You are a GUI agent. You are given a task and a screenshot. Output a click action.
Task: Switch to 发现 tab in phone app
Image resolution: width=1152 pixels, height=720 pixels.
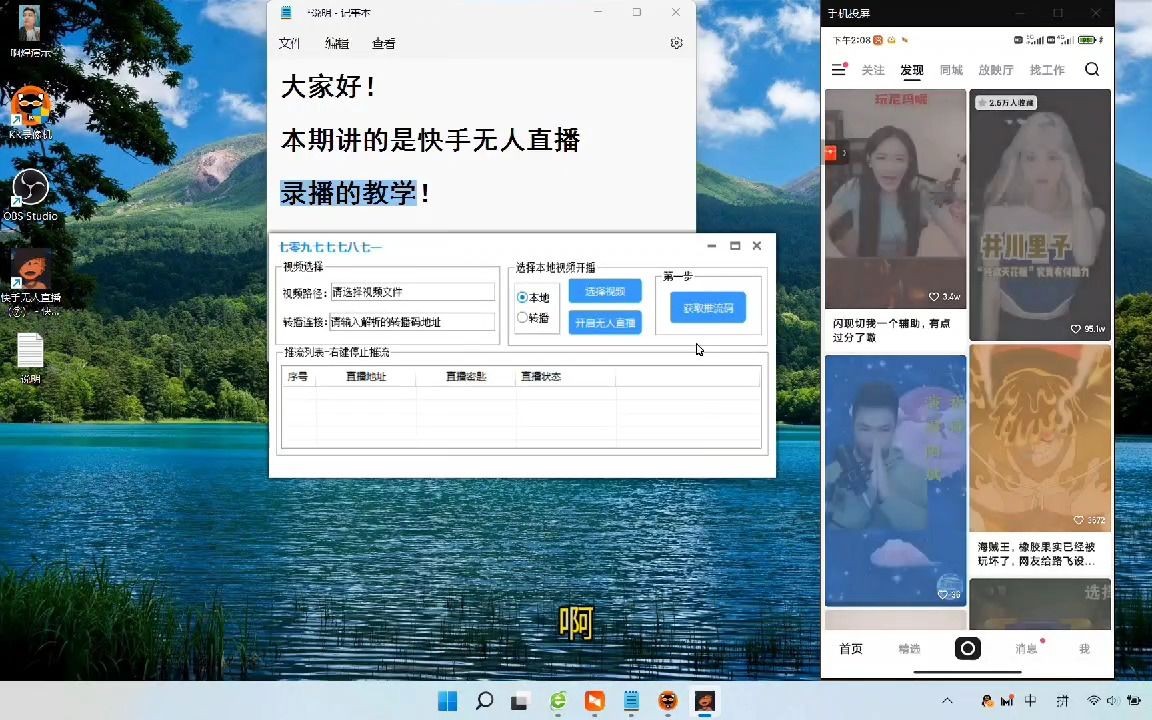click(912, 70)
